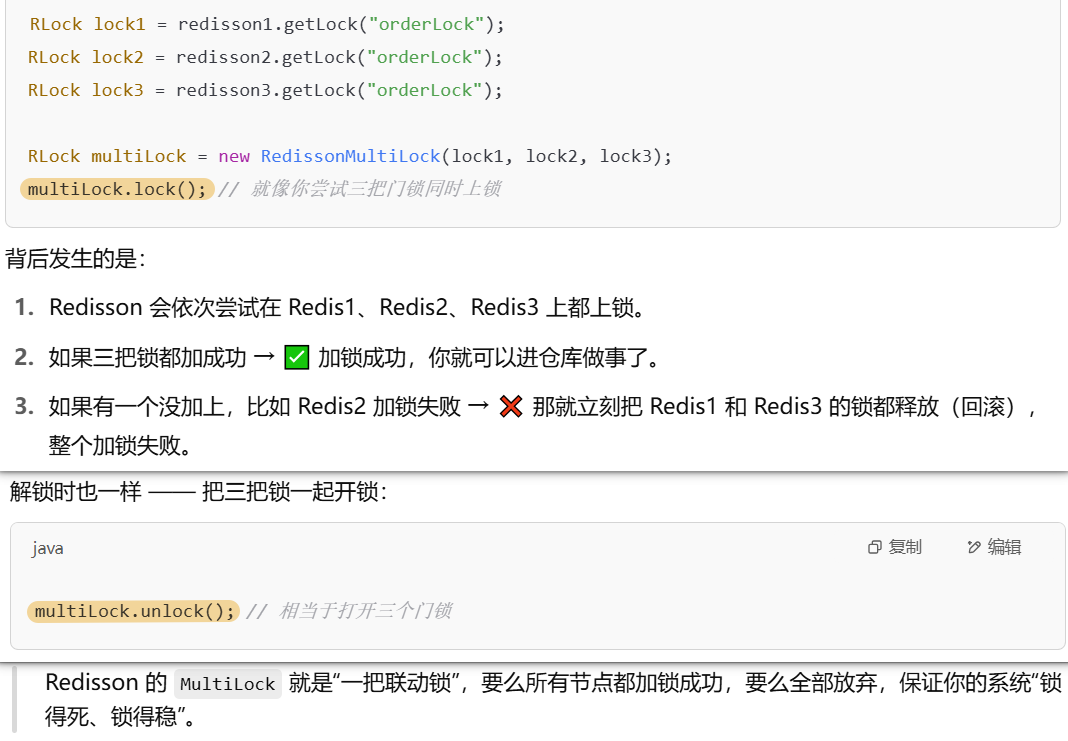The width and height of the screenshot is (1068, 741).
Task: Click highlighted multiLock.lock(); code
Action: (x=117, y=189)
